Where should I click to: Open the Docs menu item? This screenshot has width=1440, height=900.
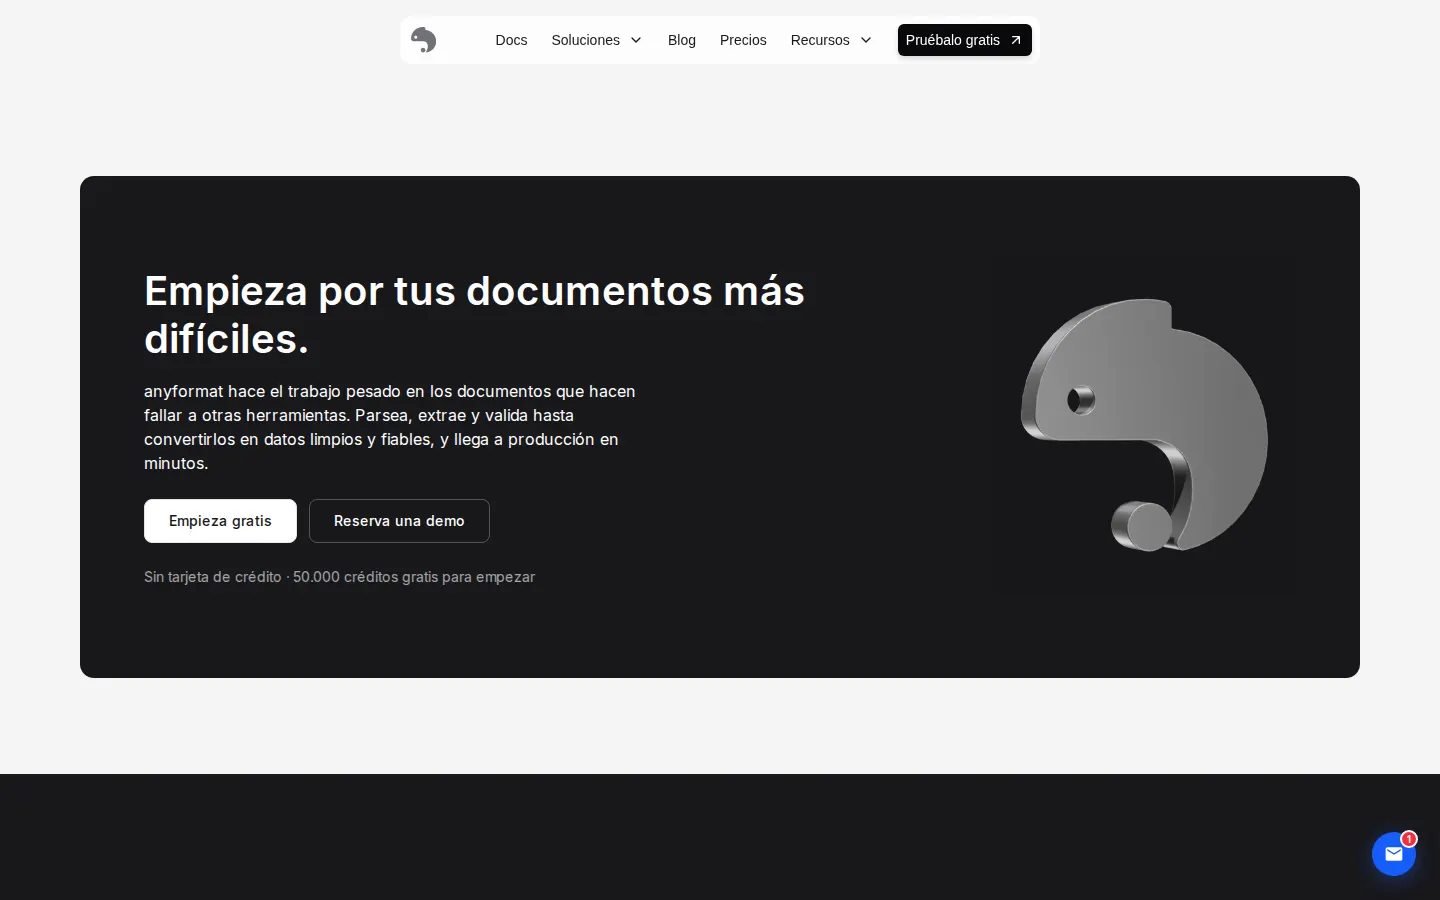(x=511, y=40)
